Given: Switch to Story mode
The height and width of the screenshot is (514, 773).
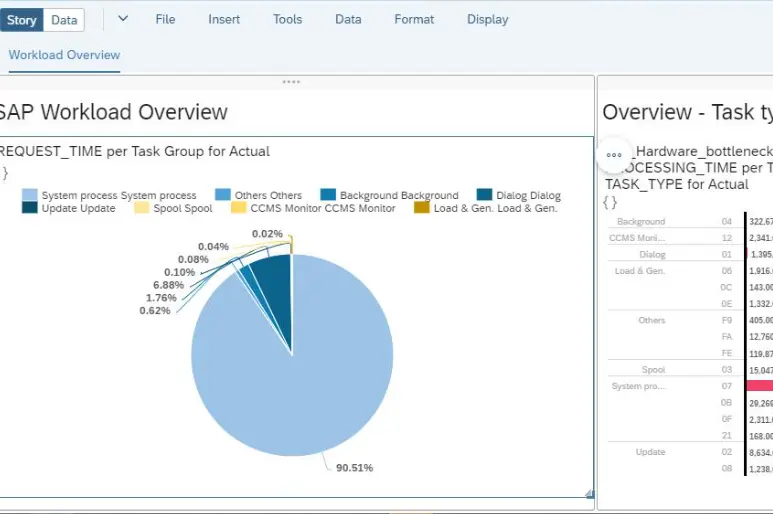Looking at the screenshot, I should 22,20.
